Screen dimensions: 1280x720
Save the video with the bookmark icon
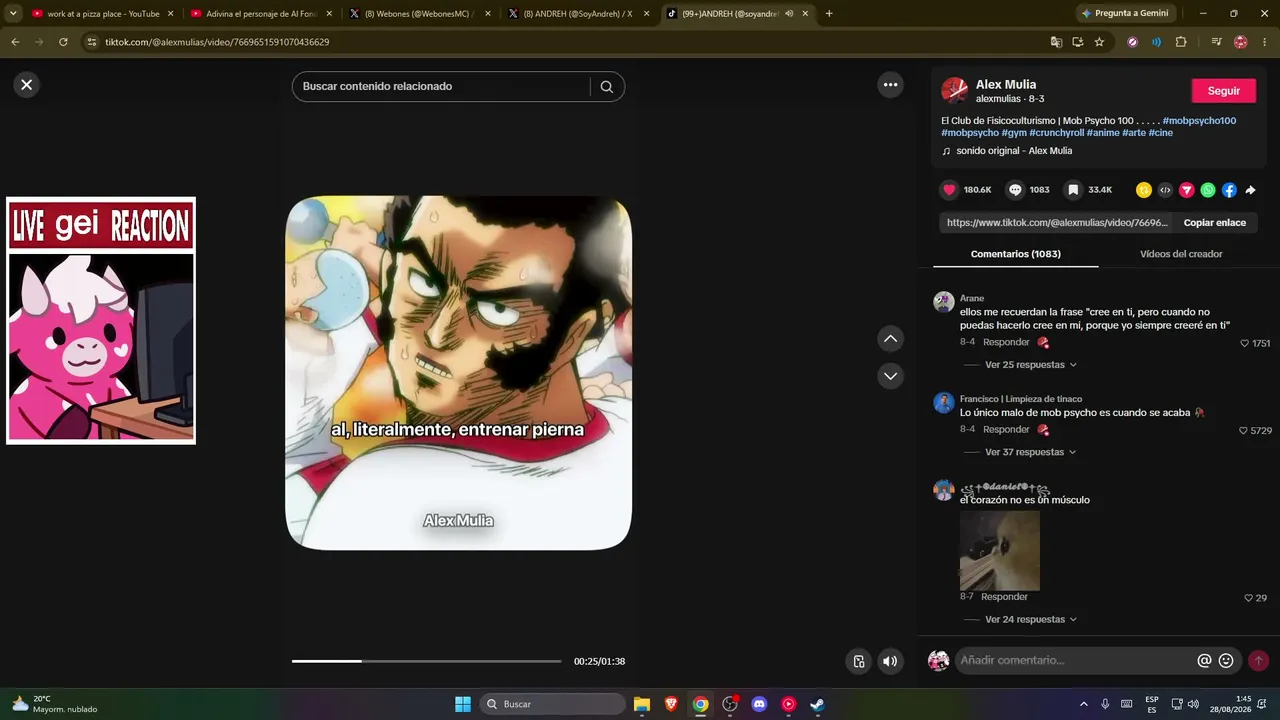click(1073, 190)
